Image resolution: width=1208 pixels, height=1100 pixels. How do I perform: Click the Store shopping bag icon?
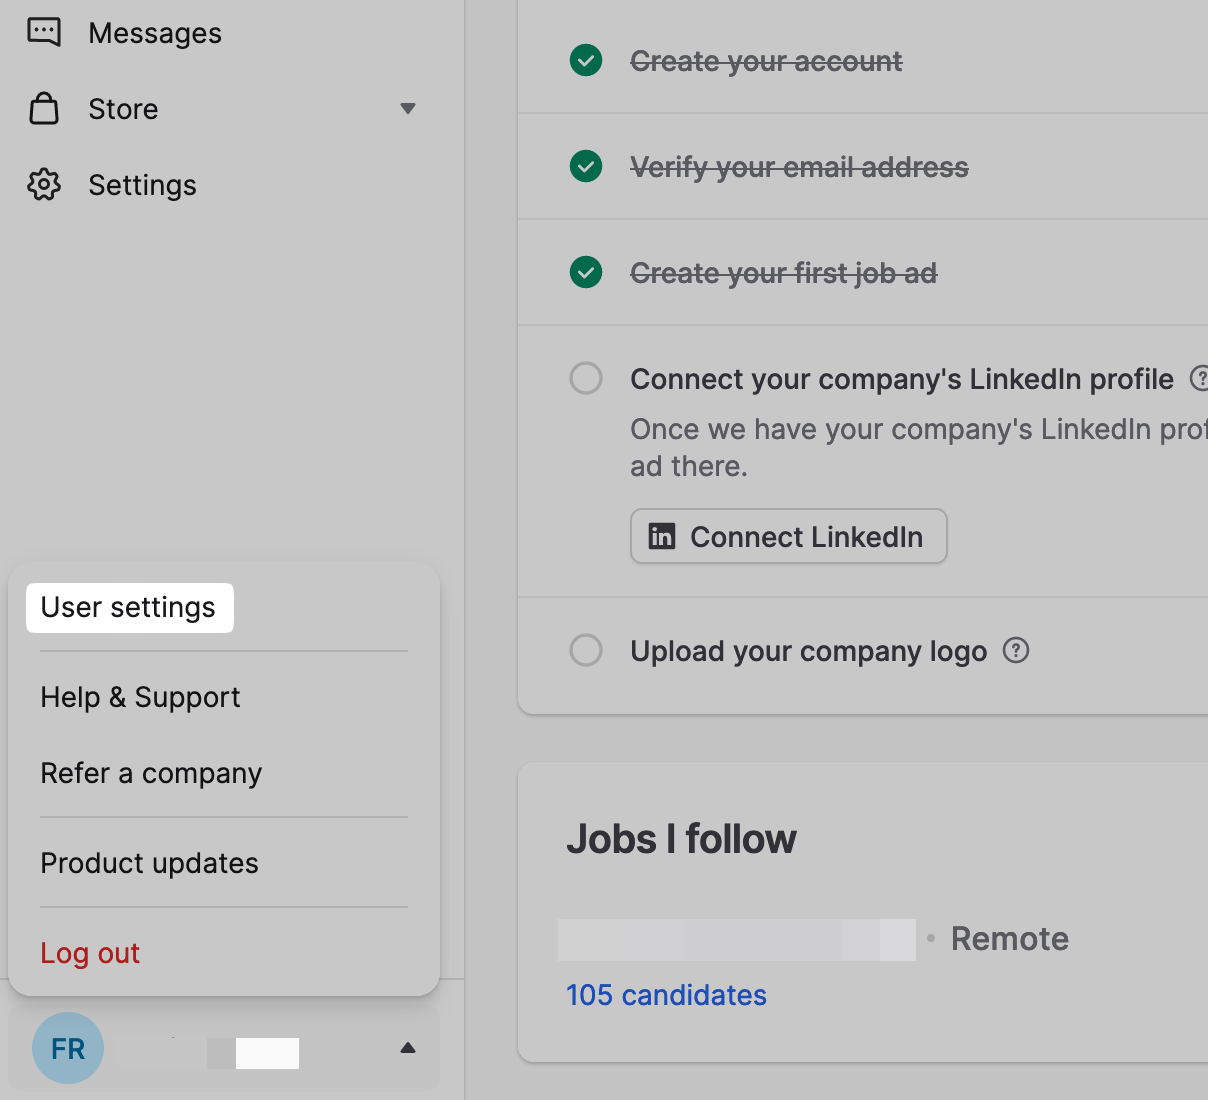click(x=44, y=108)
